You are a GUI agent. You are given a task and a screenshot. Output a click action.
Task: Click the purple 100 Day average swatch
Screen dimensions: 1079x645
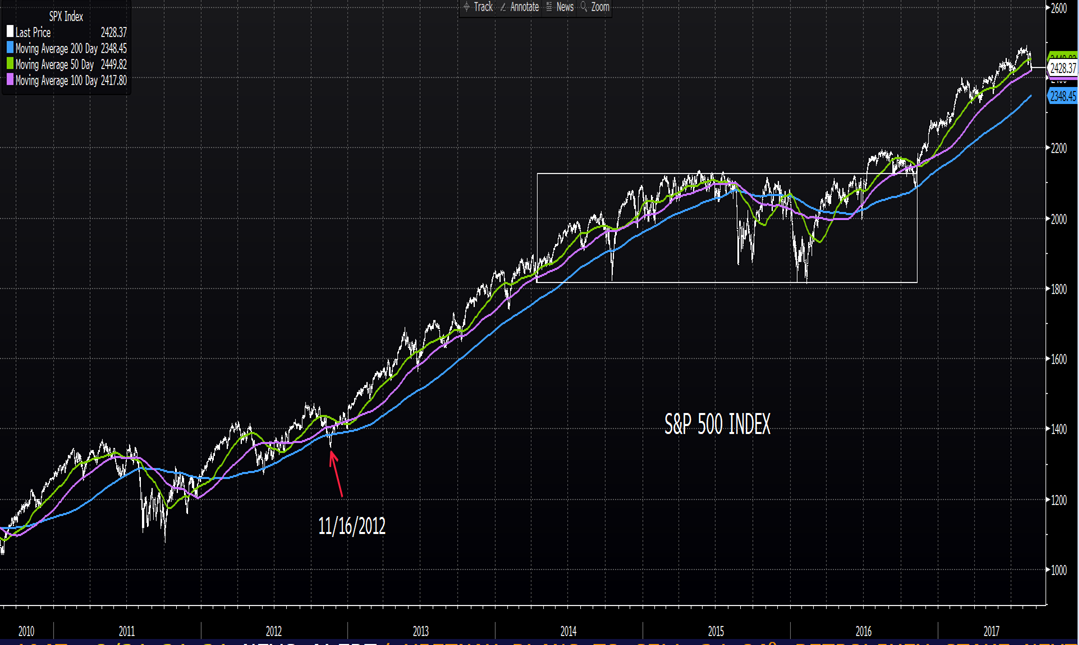(10, 80)
